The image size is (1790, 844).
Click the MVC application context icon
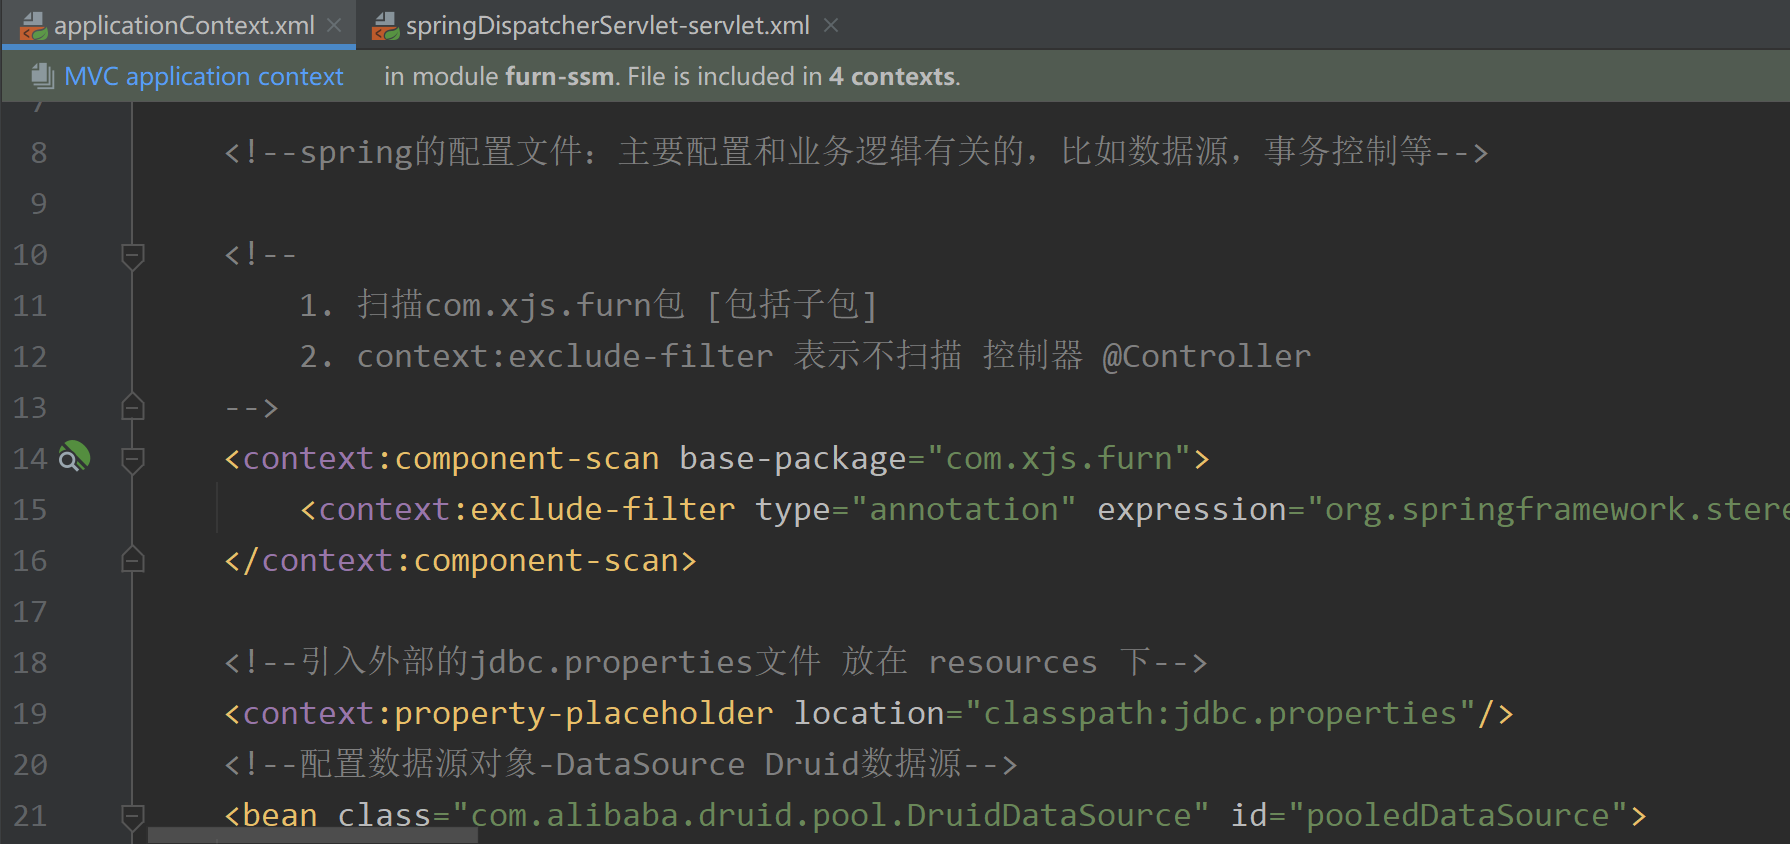pyautogui.click(x=43, y=76)
